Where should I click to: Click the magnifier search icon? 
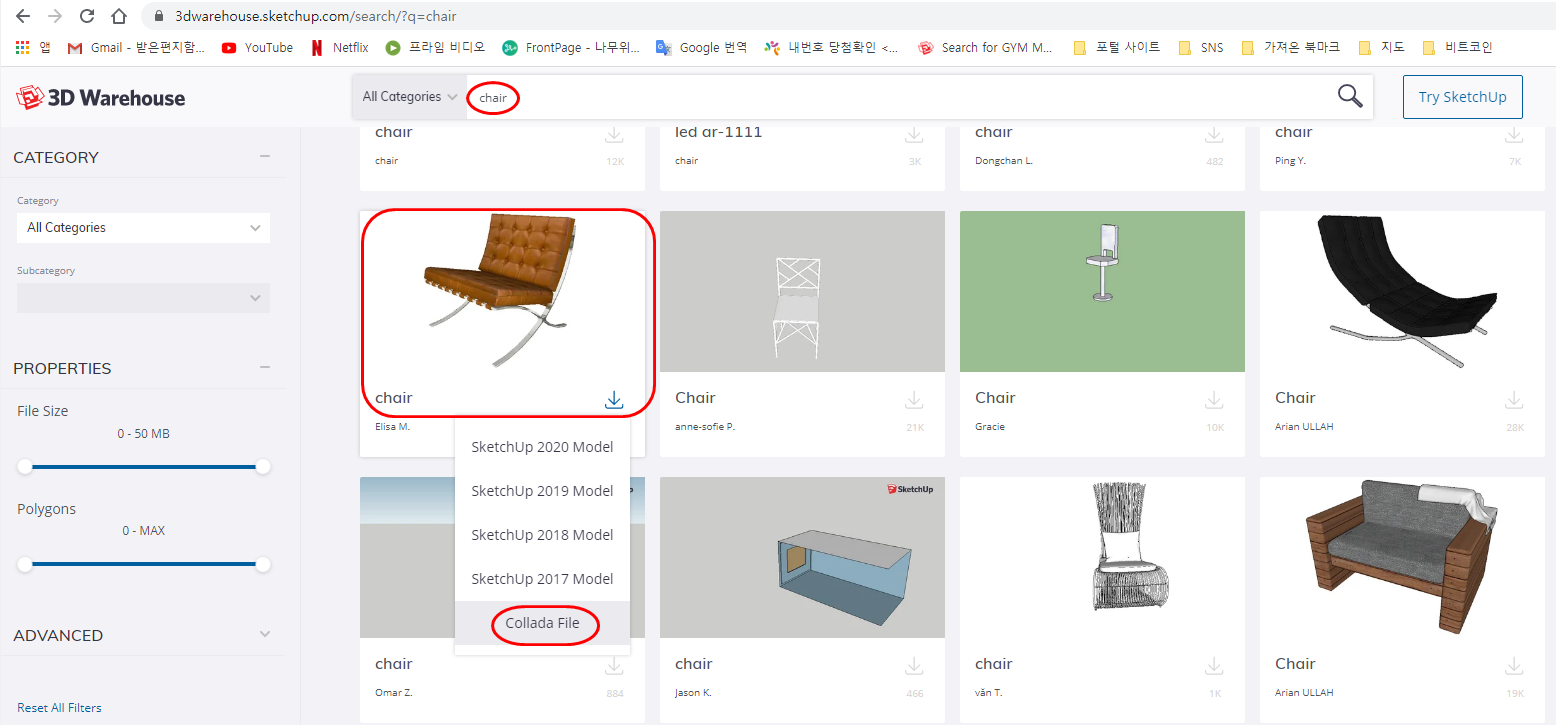[x=1350, y=96]
